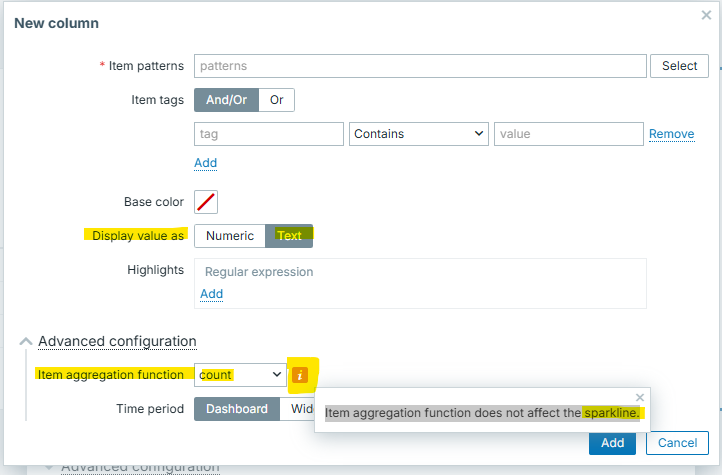The image size is (722, 475).
Task: Add another item tag row
Action: point(205,163)
